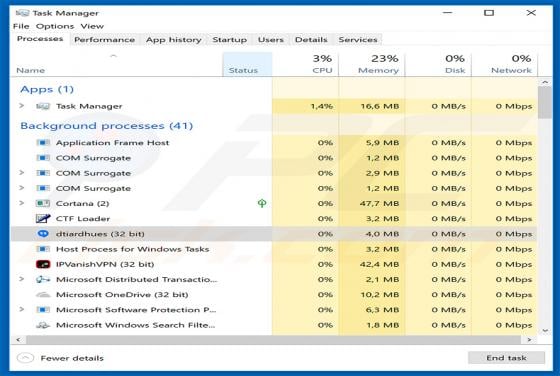Sort by the CPU column header

(x=305, y=64)
